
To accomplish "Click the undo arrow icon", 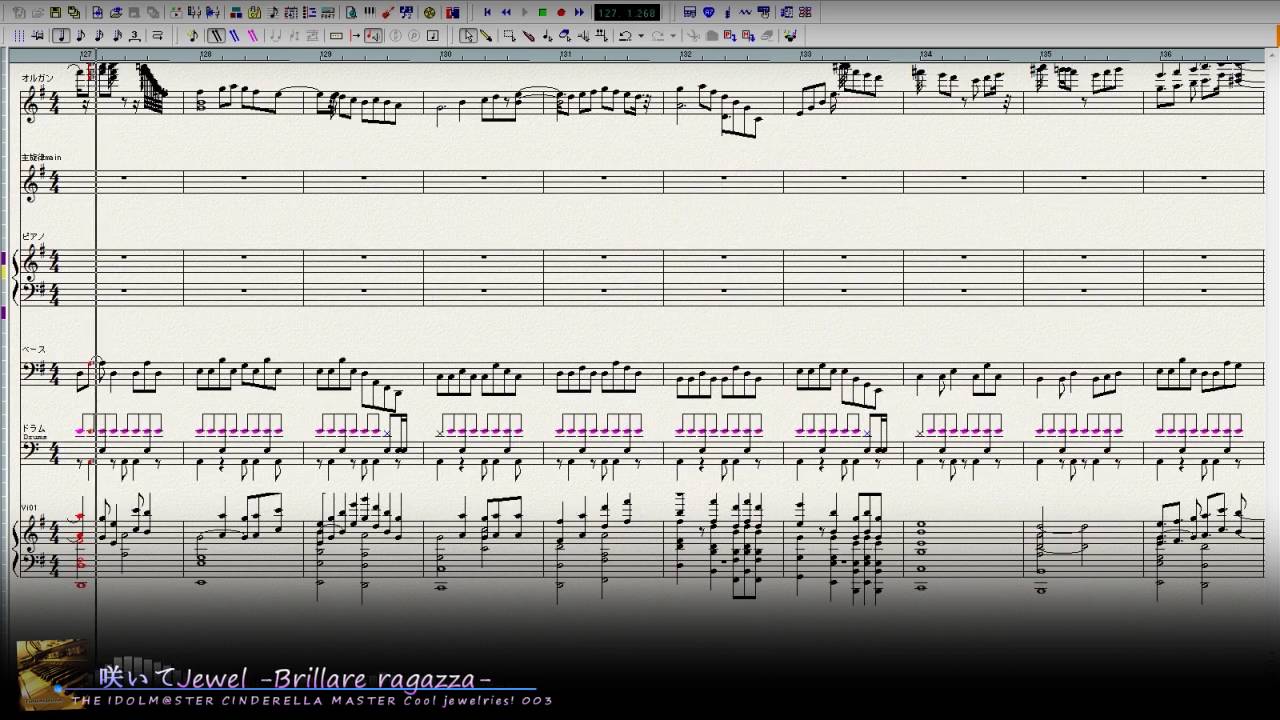I will click(x=625, y=36).
